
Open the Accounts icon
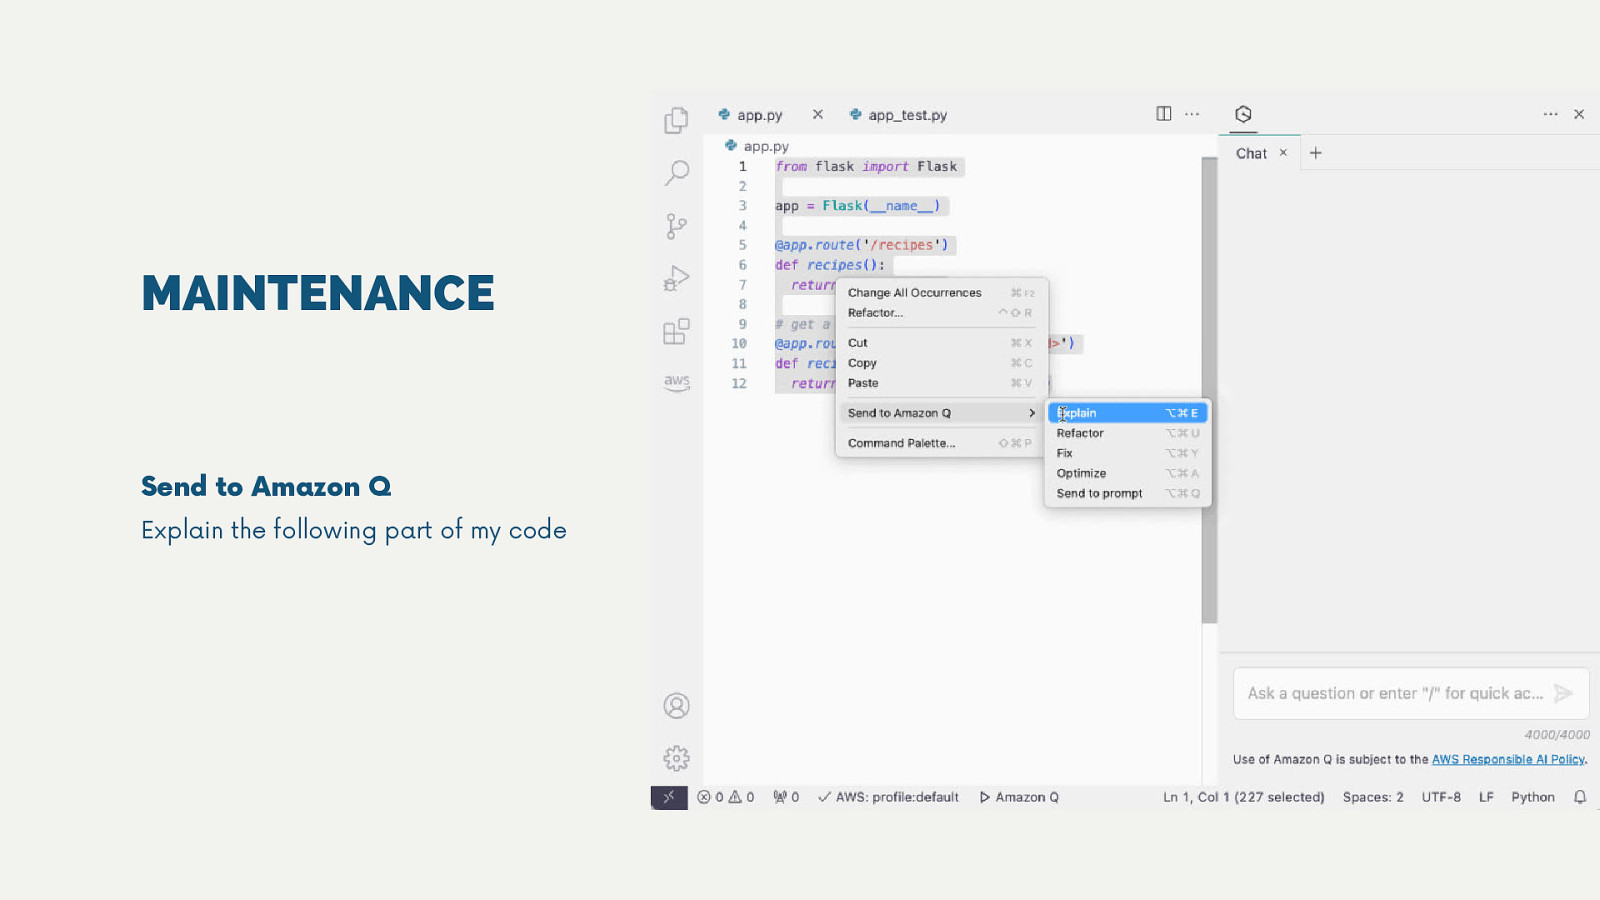(x=677, y=706)
